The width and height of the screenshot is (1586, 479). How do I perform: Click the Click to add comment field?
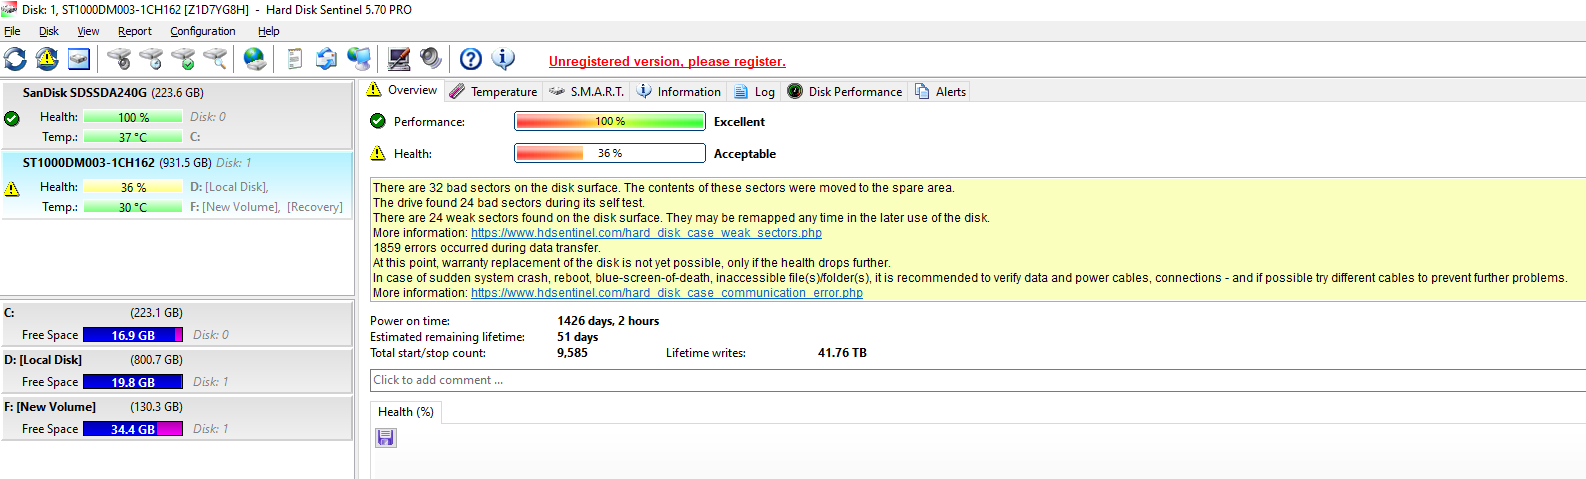pos(978,380)
